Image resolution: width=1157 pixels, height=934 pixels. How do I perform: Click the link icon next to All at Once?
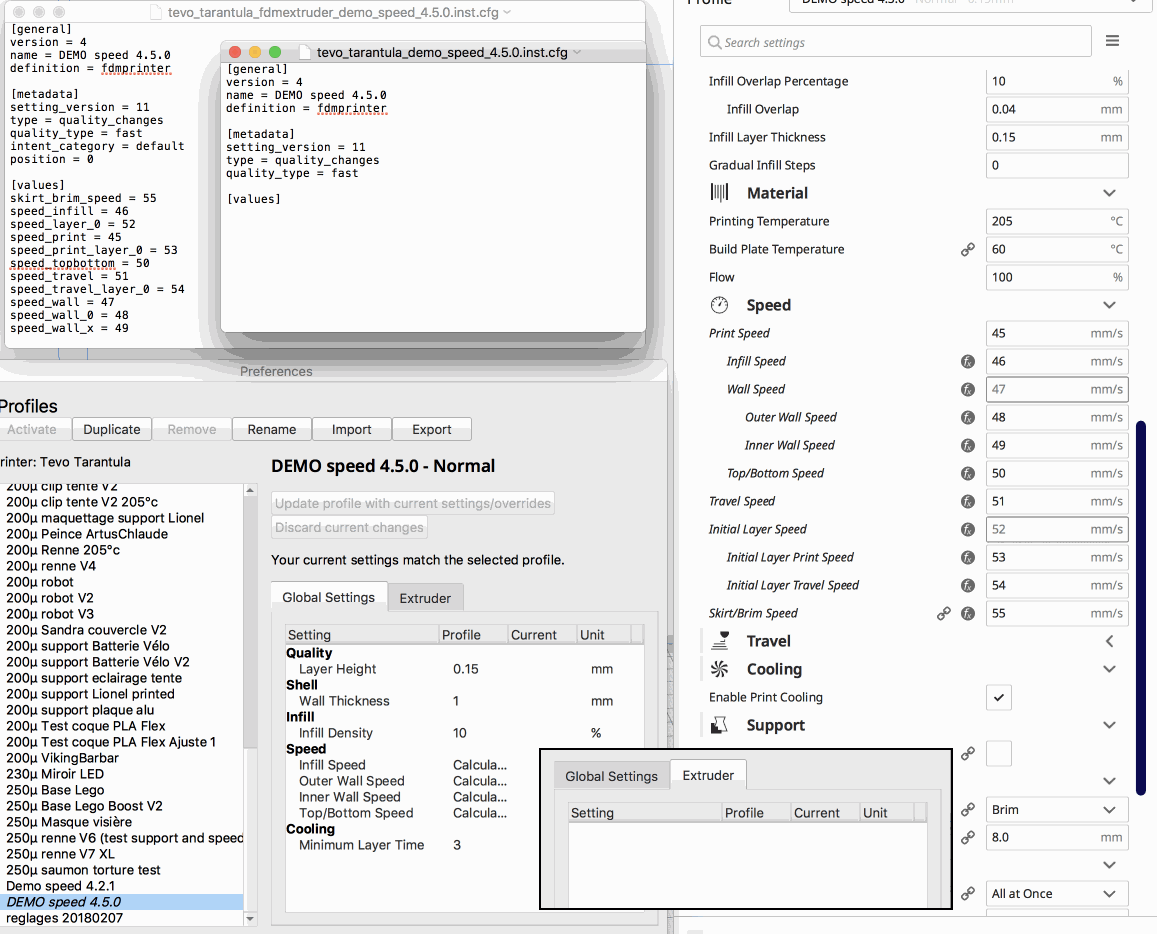pyautogui.click(x=967, y=894)
